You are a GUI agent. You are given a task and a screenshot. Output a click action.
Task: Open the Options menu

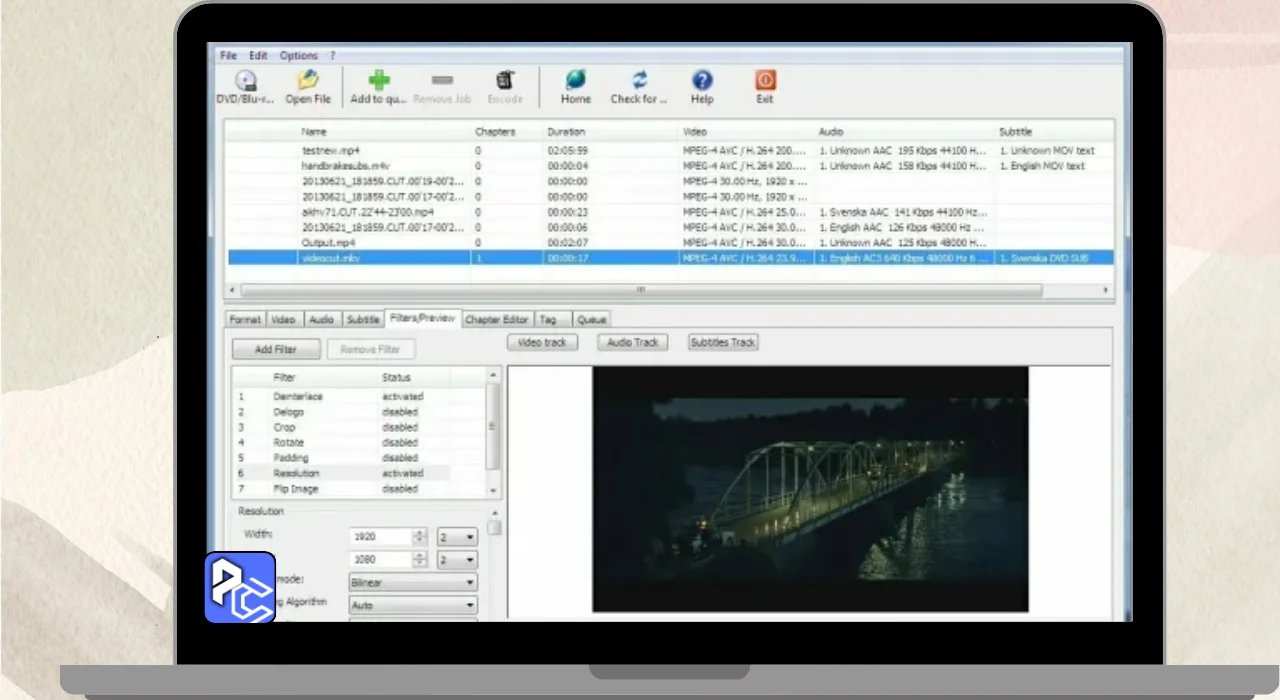pyautogui.click(x=298, y=56)
